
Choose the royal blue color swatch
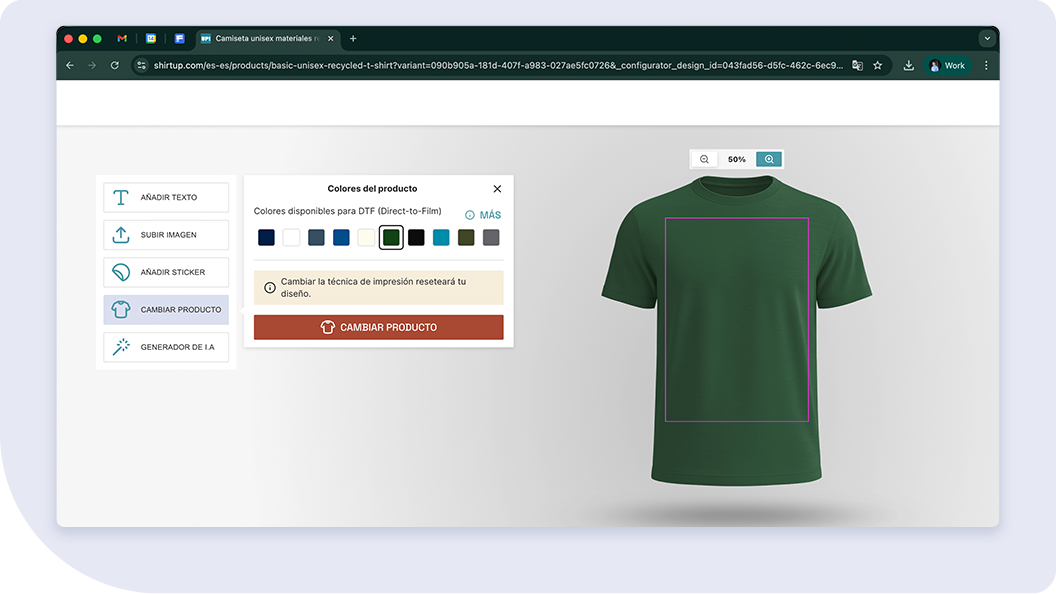click(341, 237)
